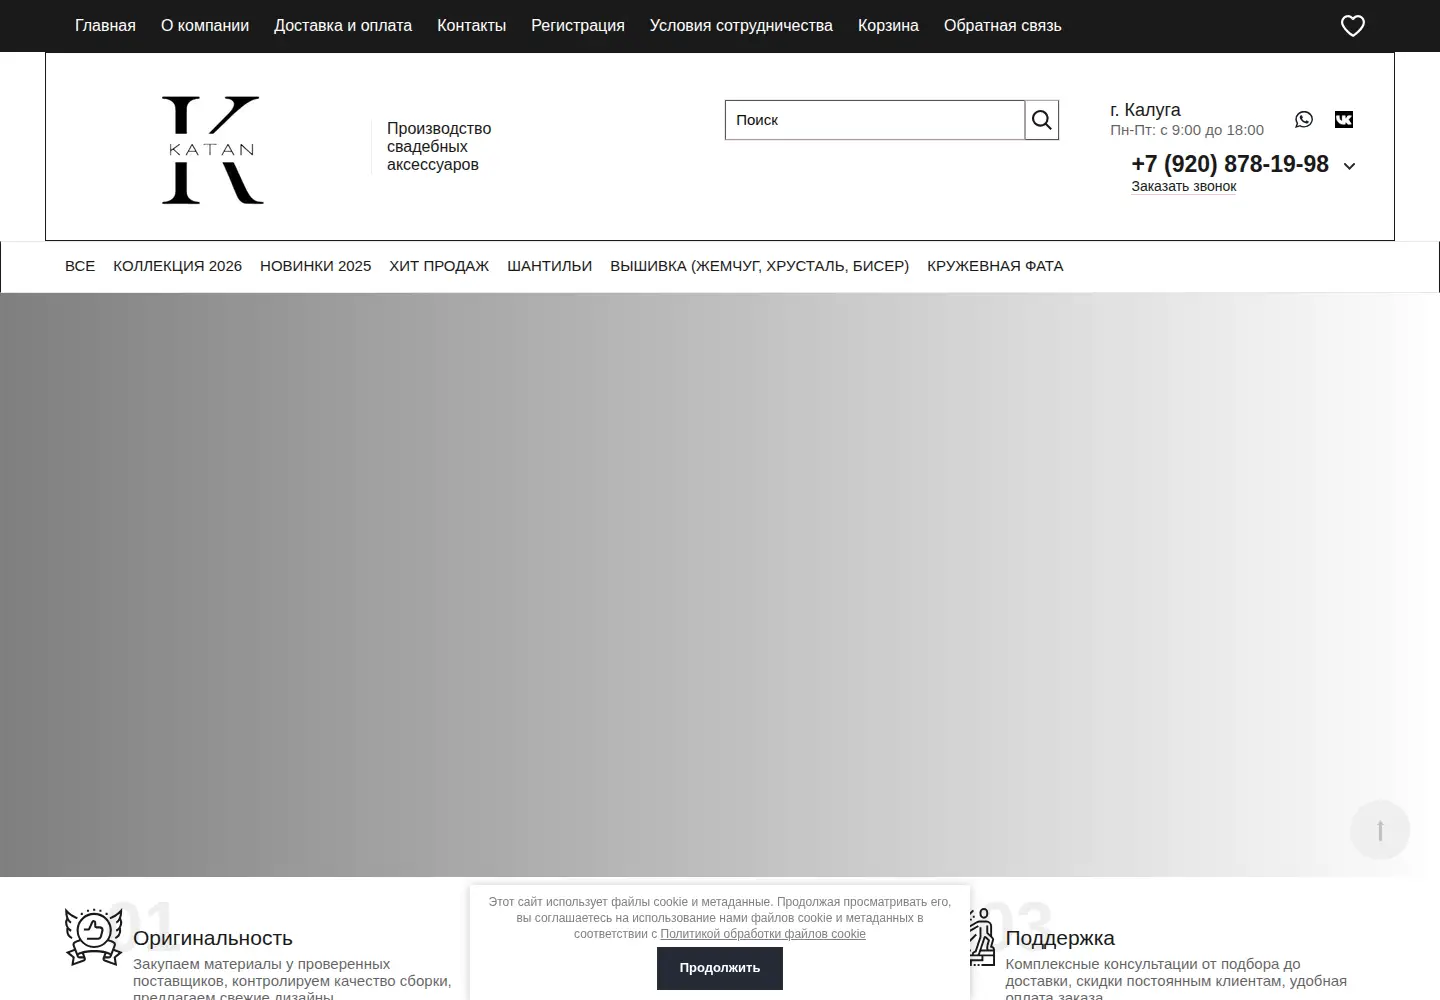Image resolution: width=1440 pixels, height=1000 pixels.
Task: Expand the phone numbers chevron
Action: [1349, 166]
